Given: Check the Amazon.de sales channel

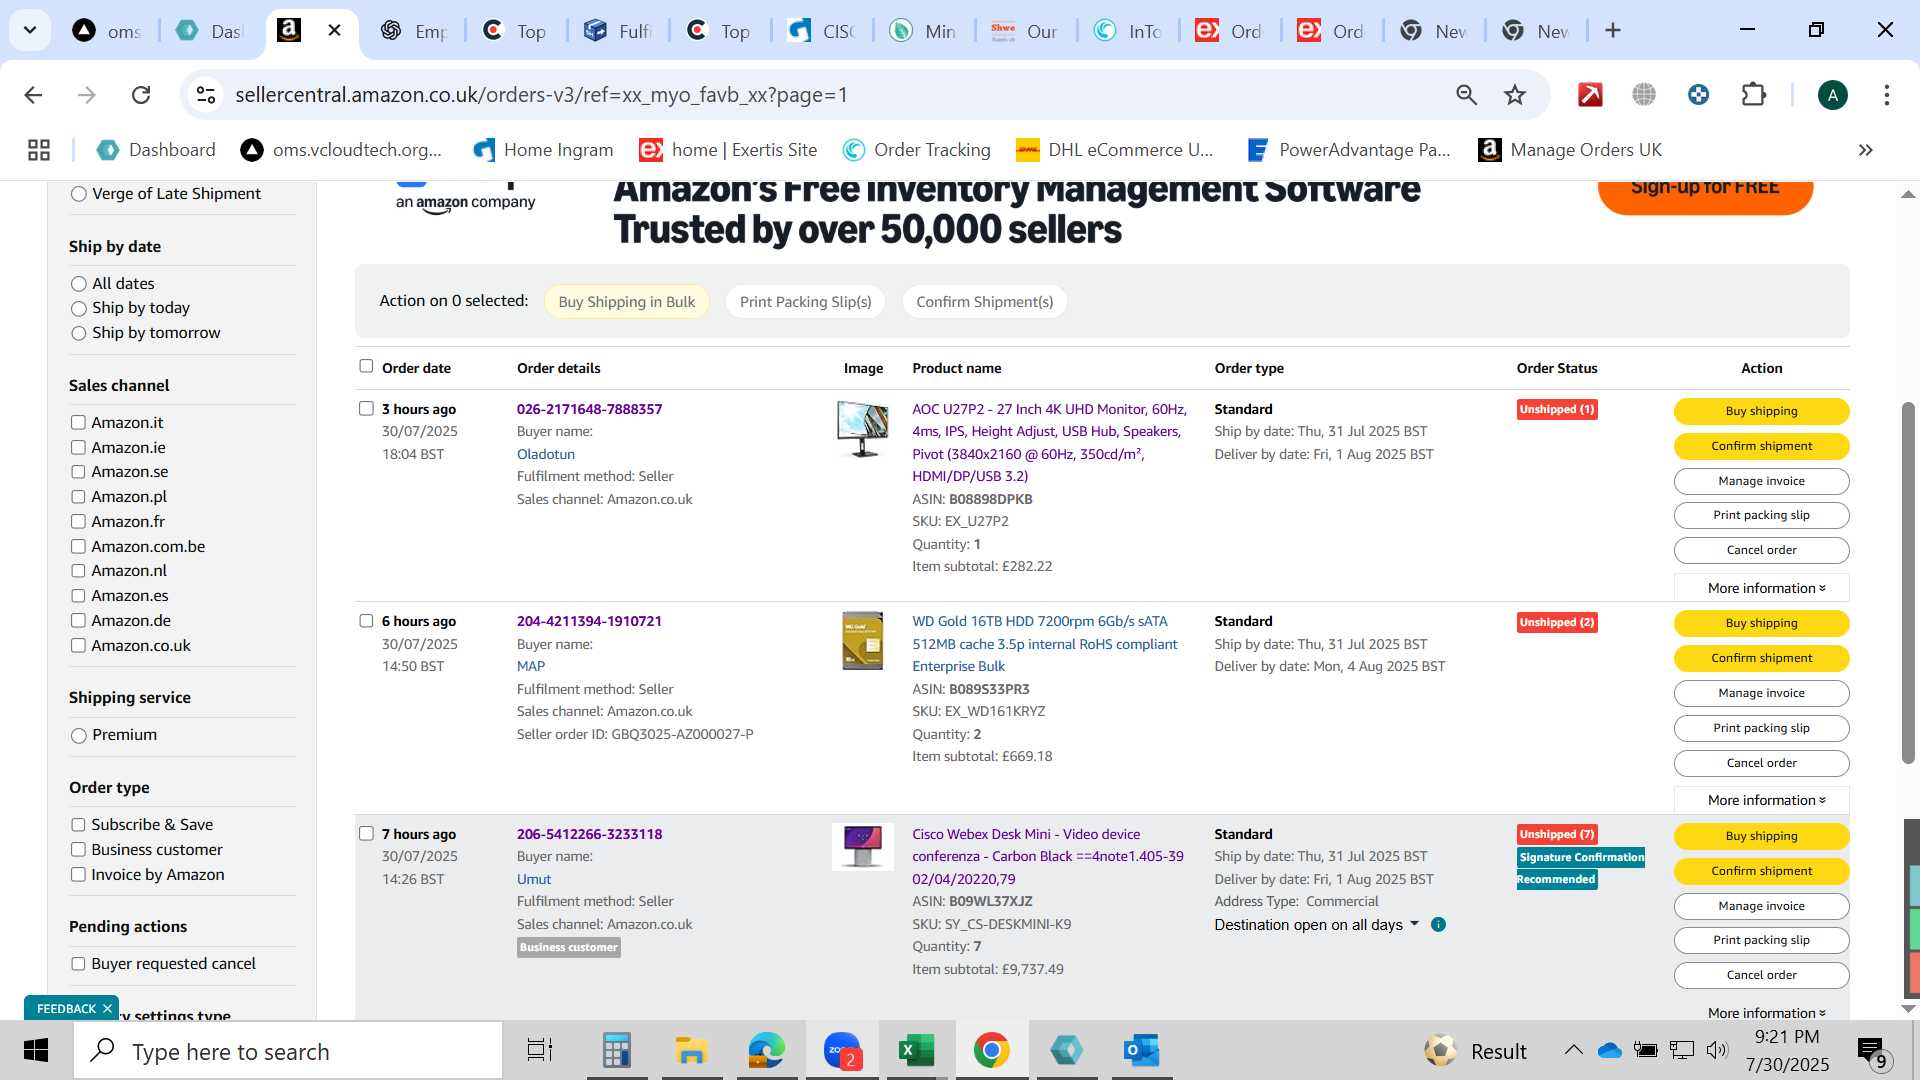Looking at the screenshot, I should click(x=78, y=621).
